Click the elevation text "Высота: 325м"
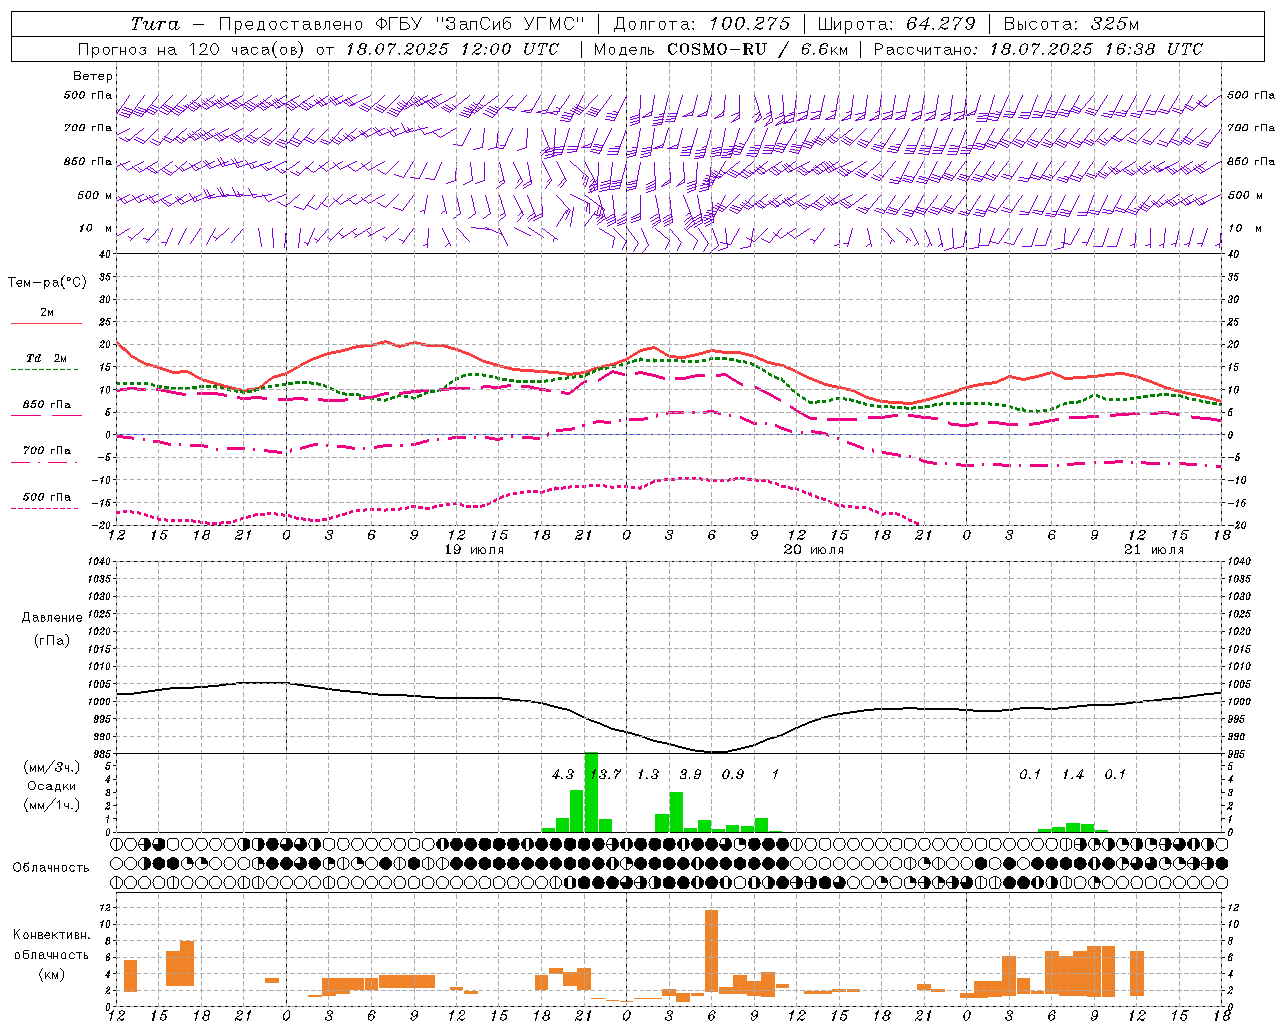The image size is (1280, 1024). (x=1071, y=24)
